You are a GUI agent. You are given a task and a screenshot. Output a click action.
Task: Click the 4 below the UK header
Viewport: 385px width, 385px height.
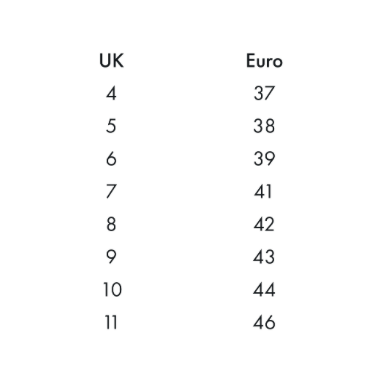coord(111,93)
